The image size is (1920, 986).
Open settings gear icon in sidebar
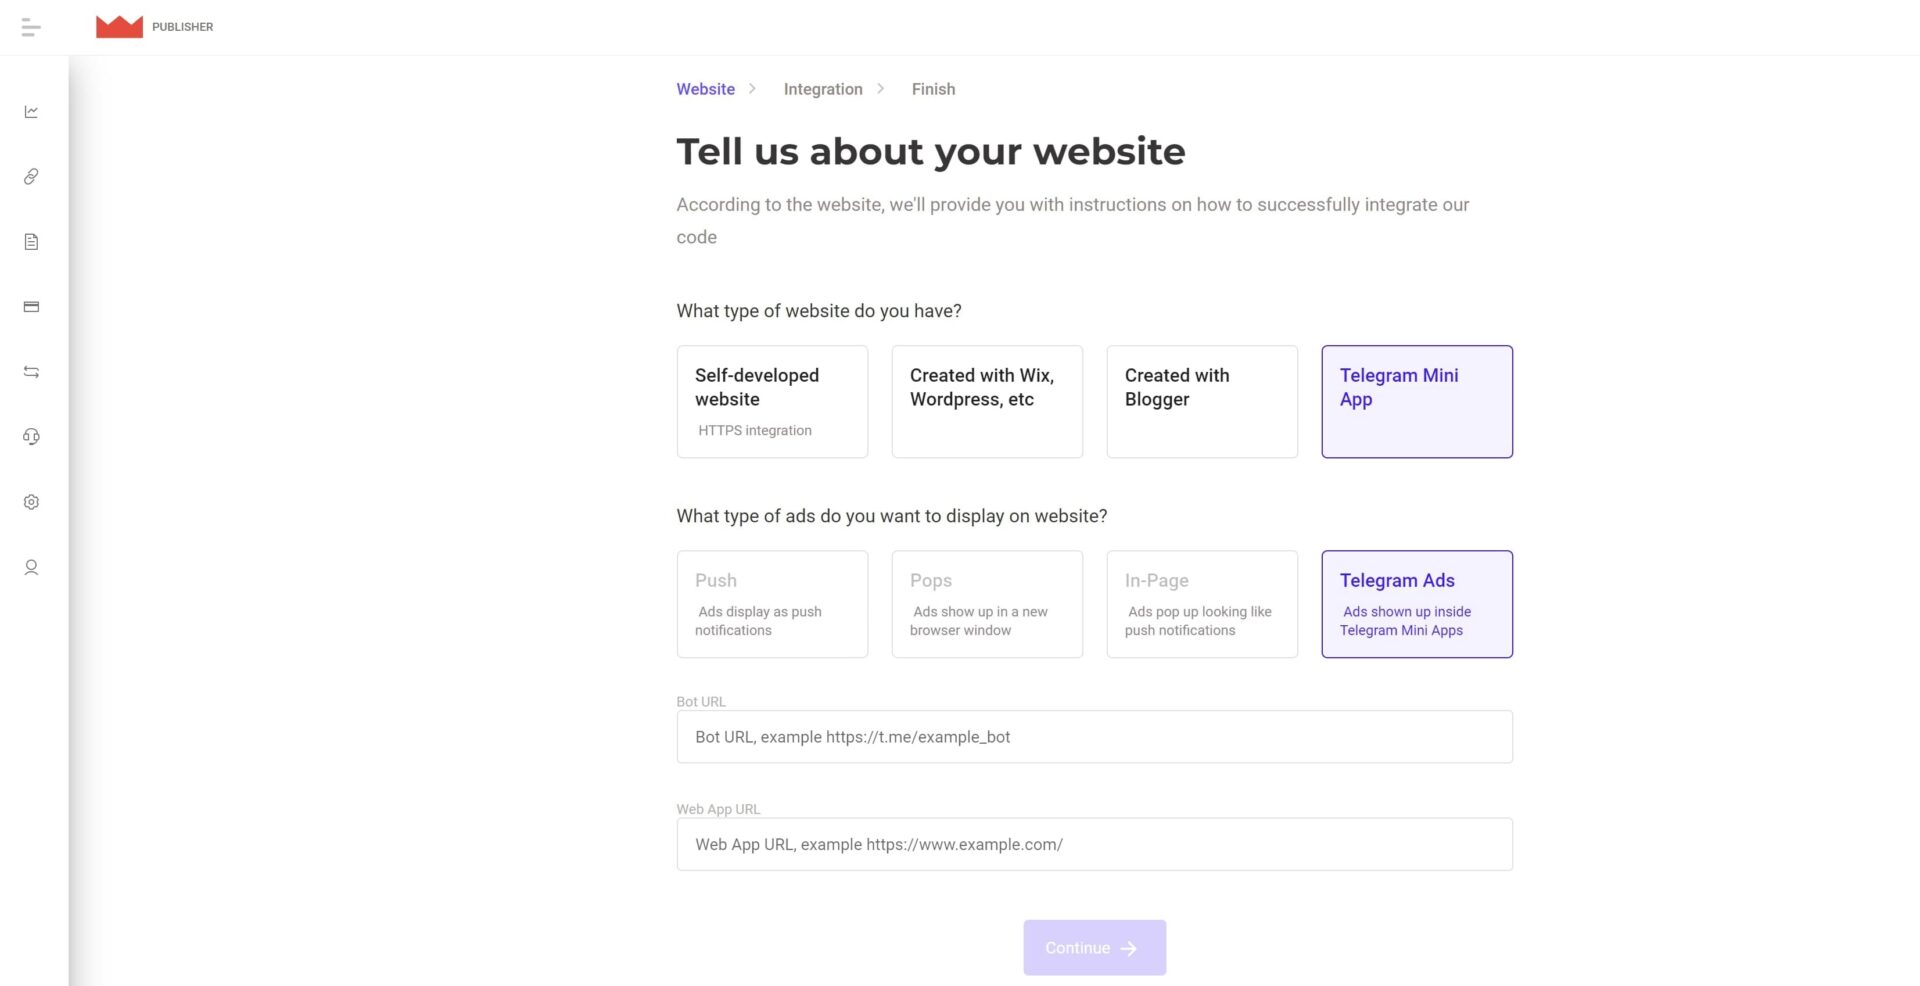[x=31, y=502]
